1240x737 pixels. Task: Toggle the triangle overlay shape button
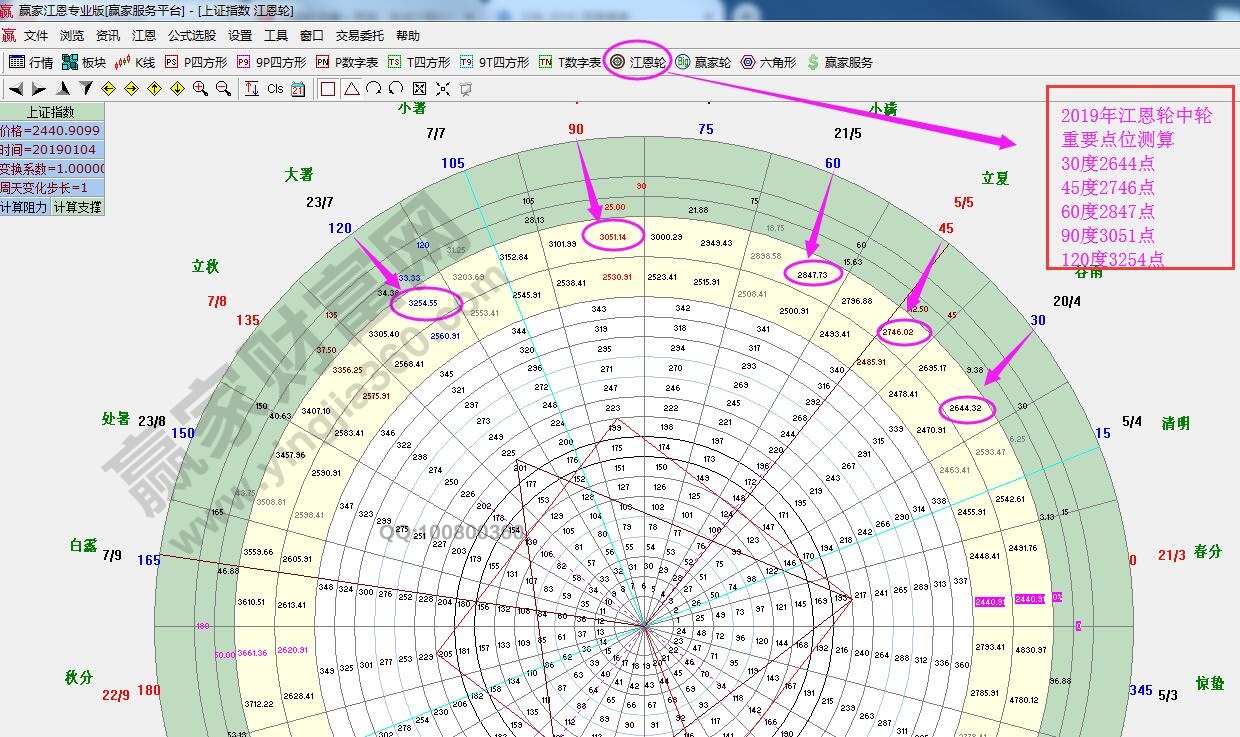click(351, 89)
